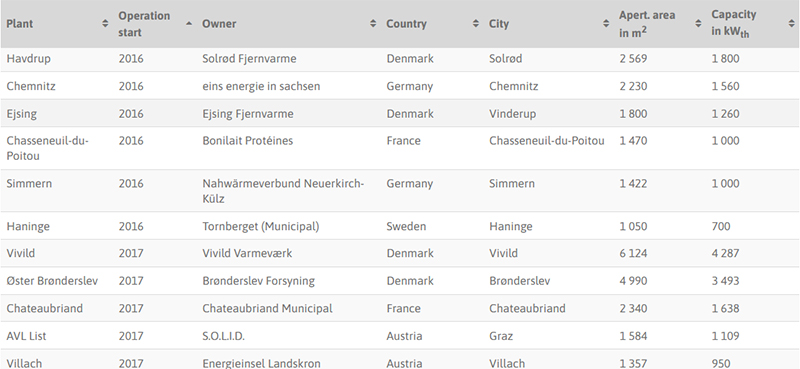Select Vivild Varmeværk owner cell
The height and width of the screenshot is (369, 800).
click(x=247, y=253)
